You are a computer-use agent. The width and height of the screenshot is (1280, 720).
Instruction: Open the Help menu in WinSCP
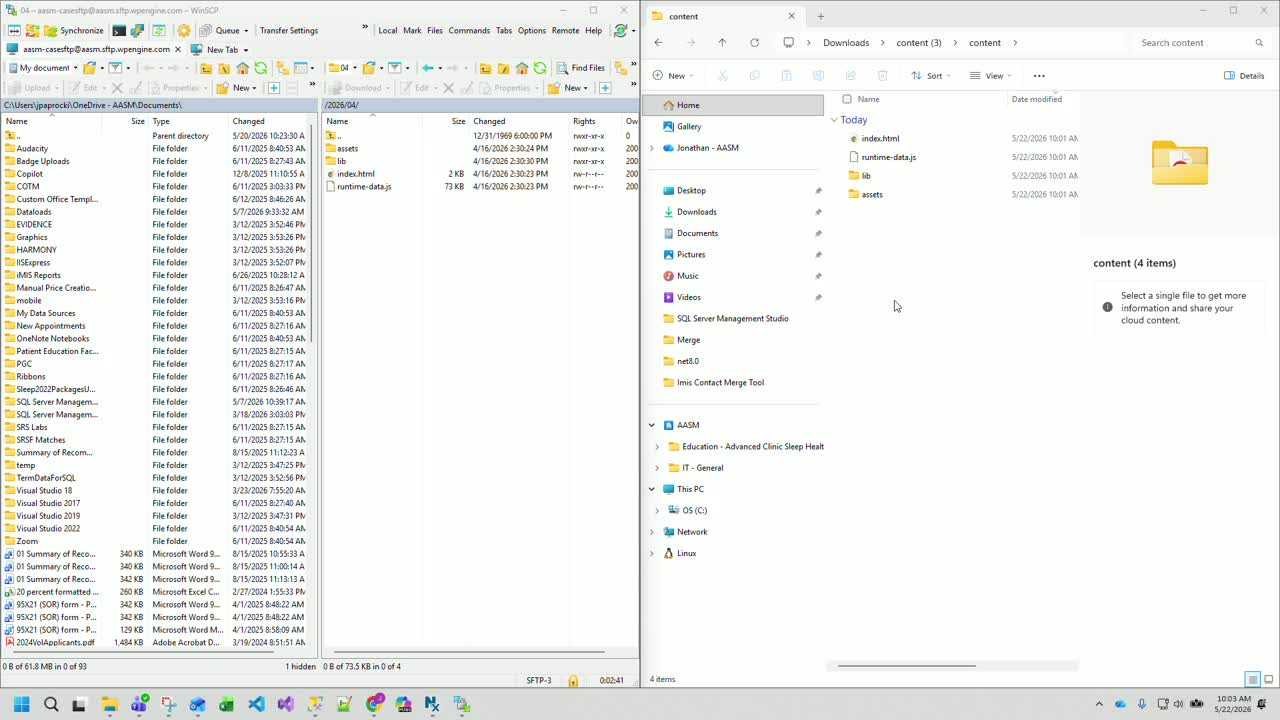593,30
